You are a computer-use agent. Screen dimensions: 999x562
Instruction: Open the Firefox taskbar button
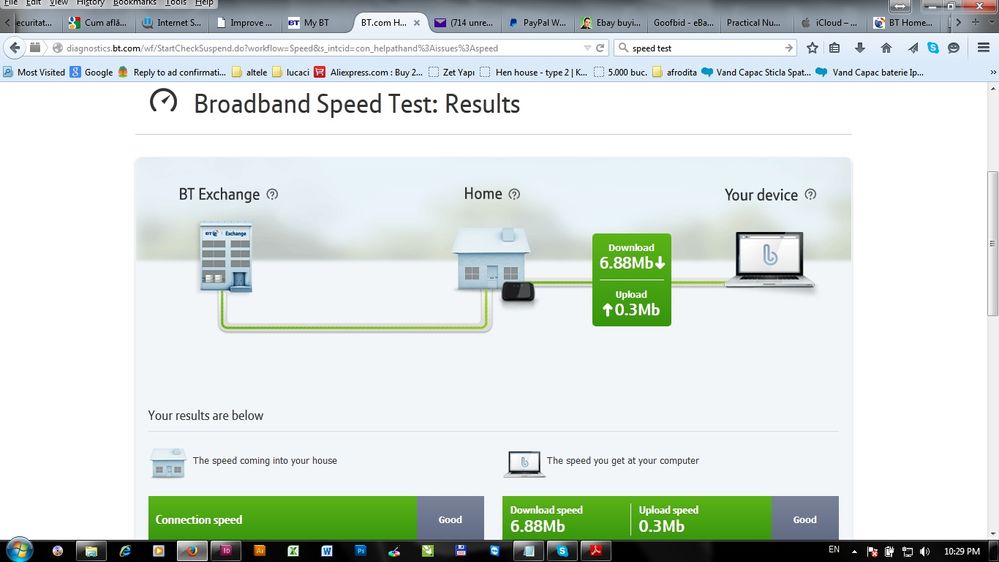192,551
